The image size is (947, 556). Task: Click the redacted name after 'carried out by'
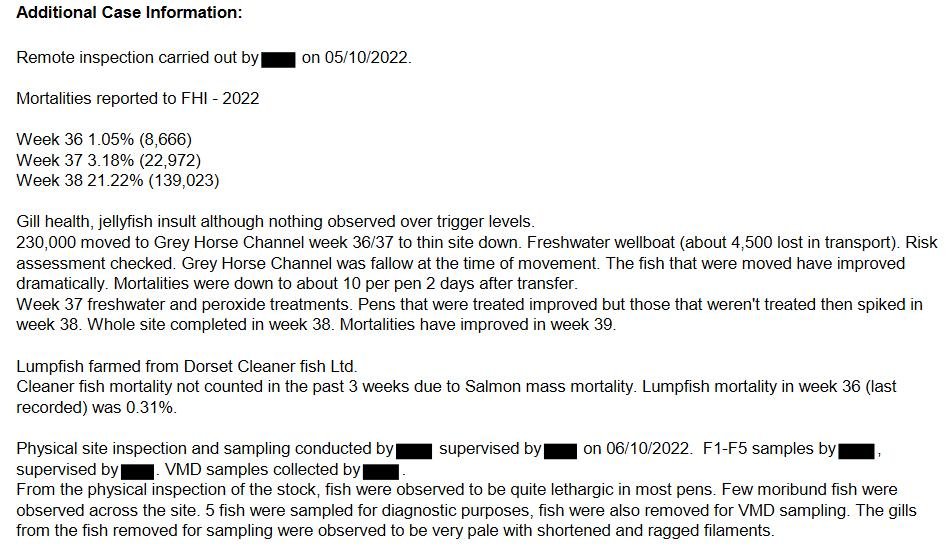278,59
